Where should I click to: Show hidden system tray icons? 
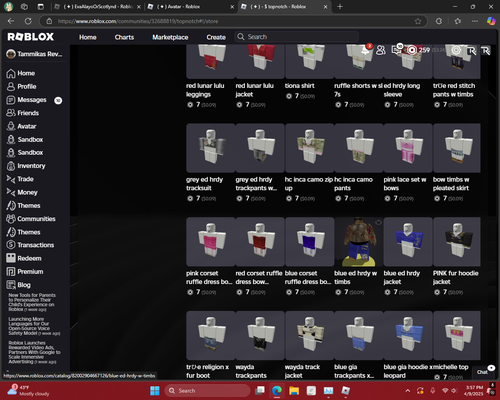tap(407, 390)
